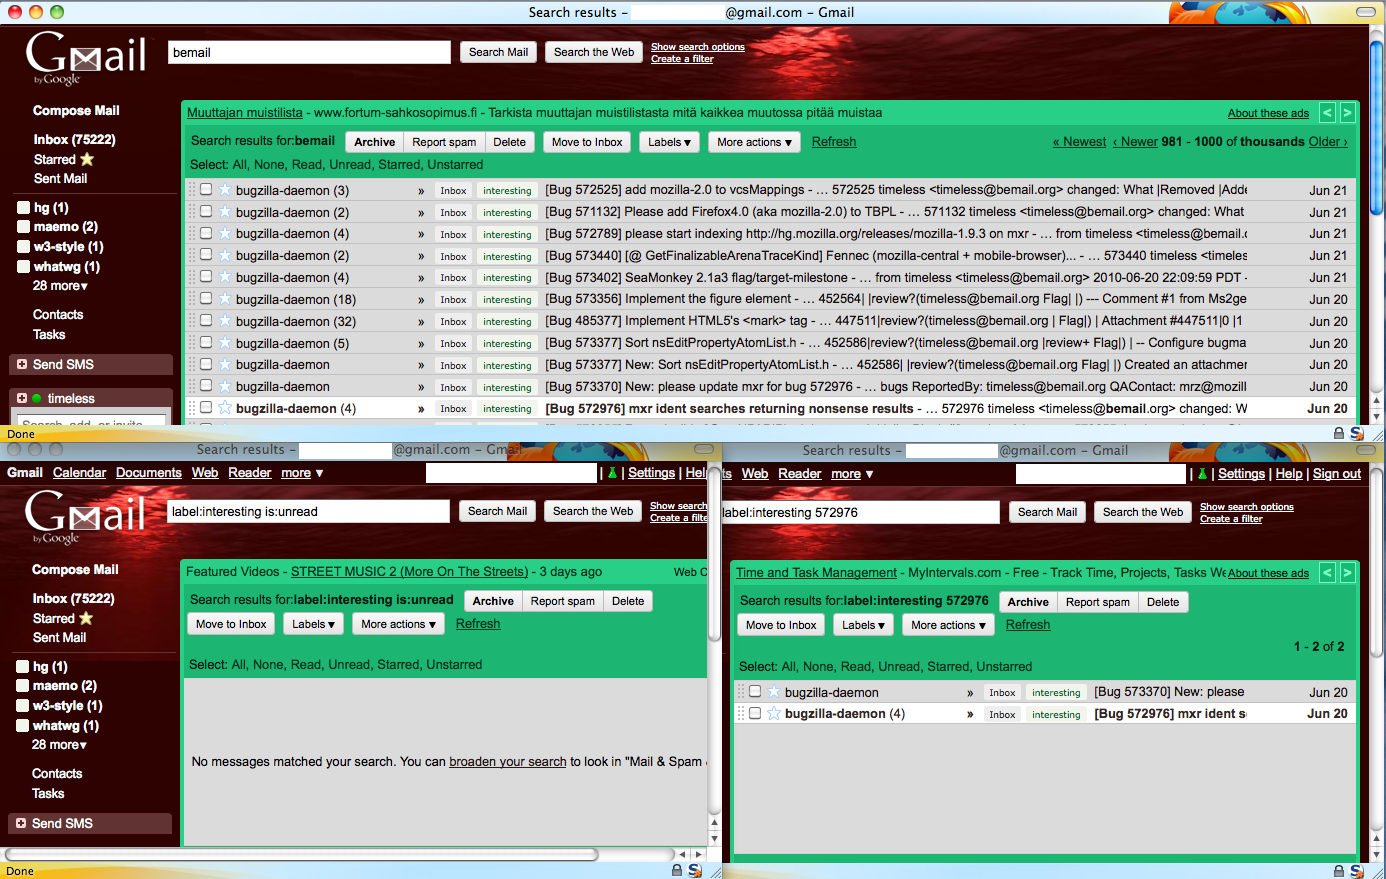Click the Gmail logo in the bemail window

[86, 58]
